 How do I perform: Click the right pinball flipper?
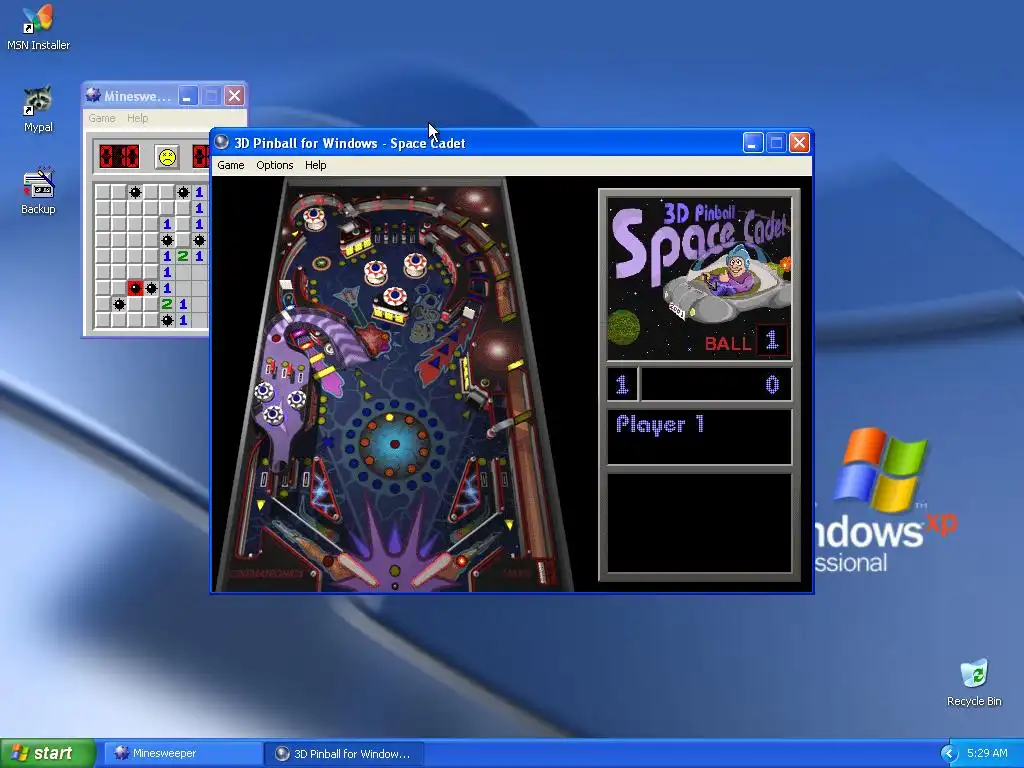440,568
